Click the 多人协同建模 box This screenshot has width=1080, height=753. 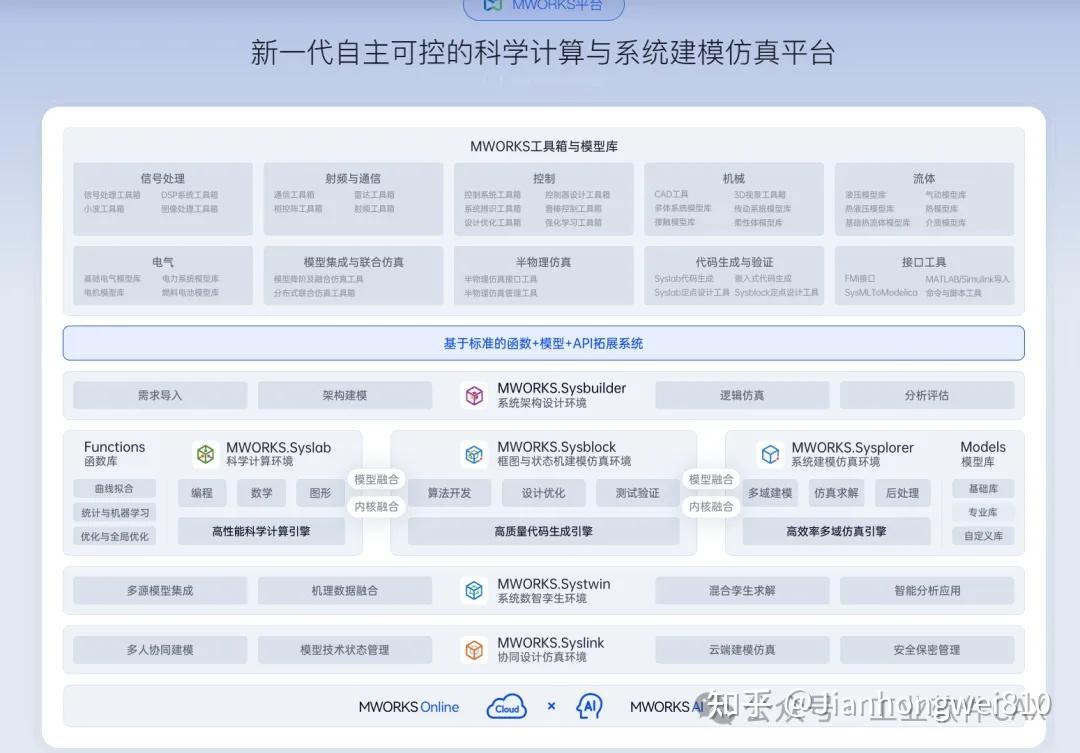(160, 650)
